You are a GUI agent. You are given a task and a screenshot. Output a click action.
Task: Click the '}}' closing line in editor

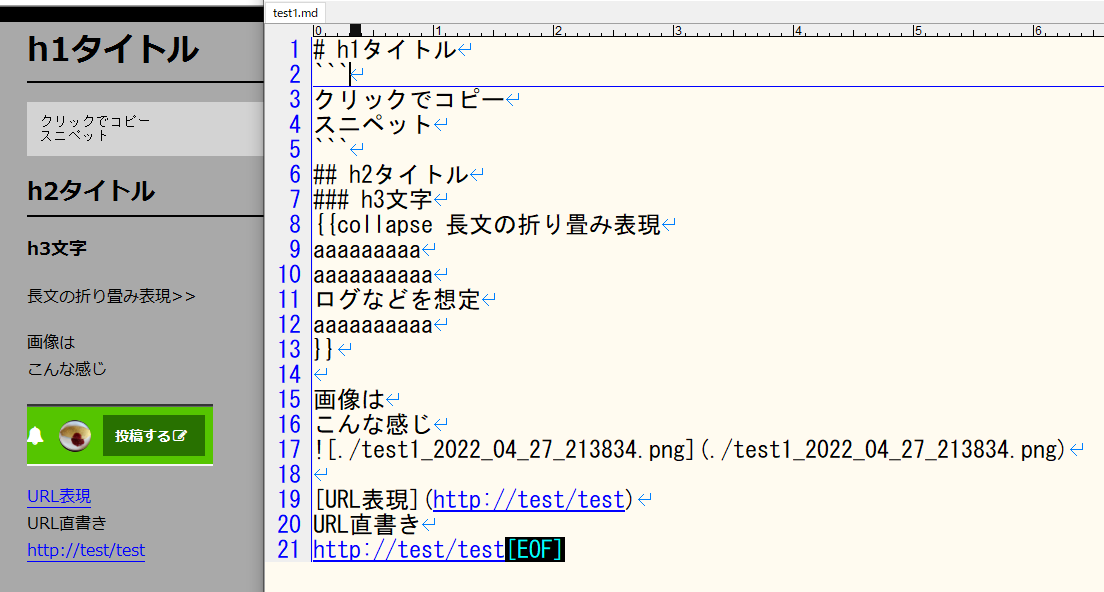[323, 349]
